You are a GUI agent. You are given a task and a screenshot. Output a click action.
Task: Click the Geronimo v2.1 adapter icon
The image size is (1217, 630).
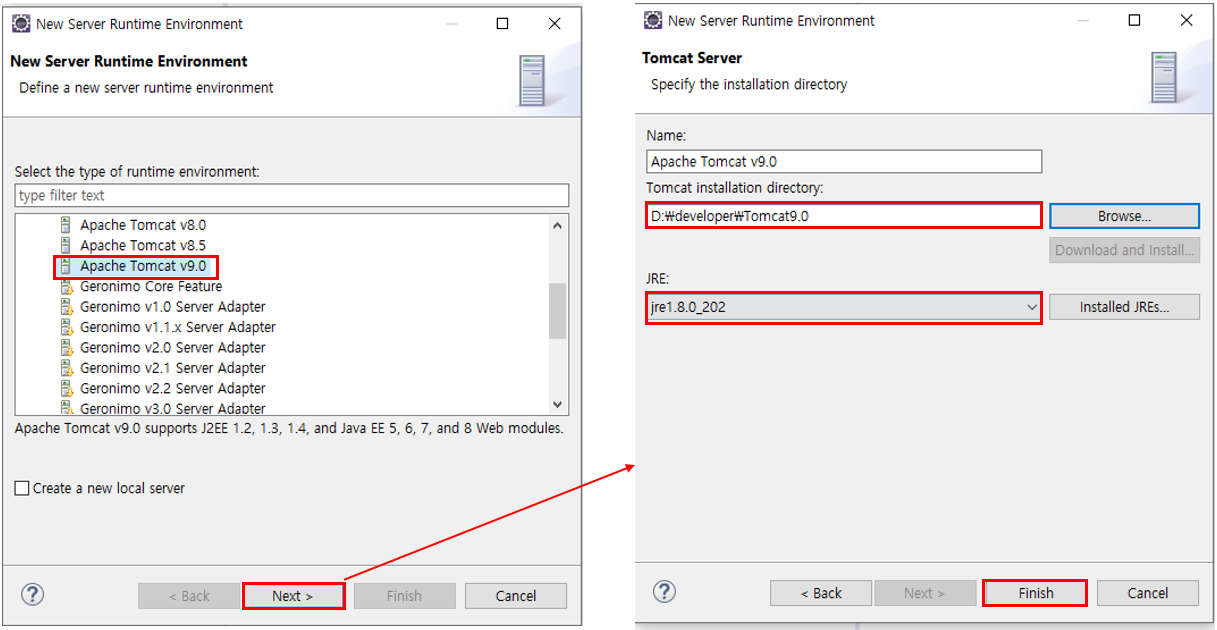[66, 368]
